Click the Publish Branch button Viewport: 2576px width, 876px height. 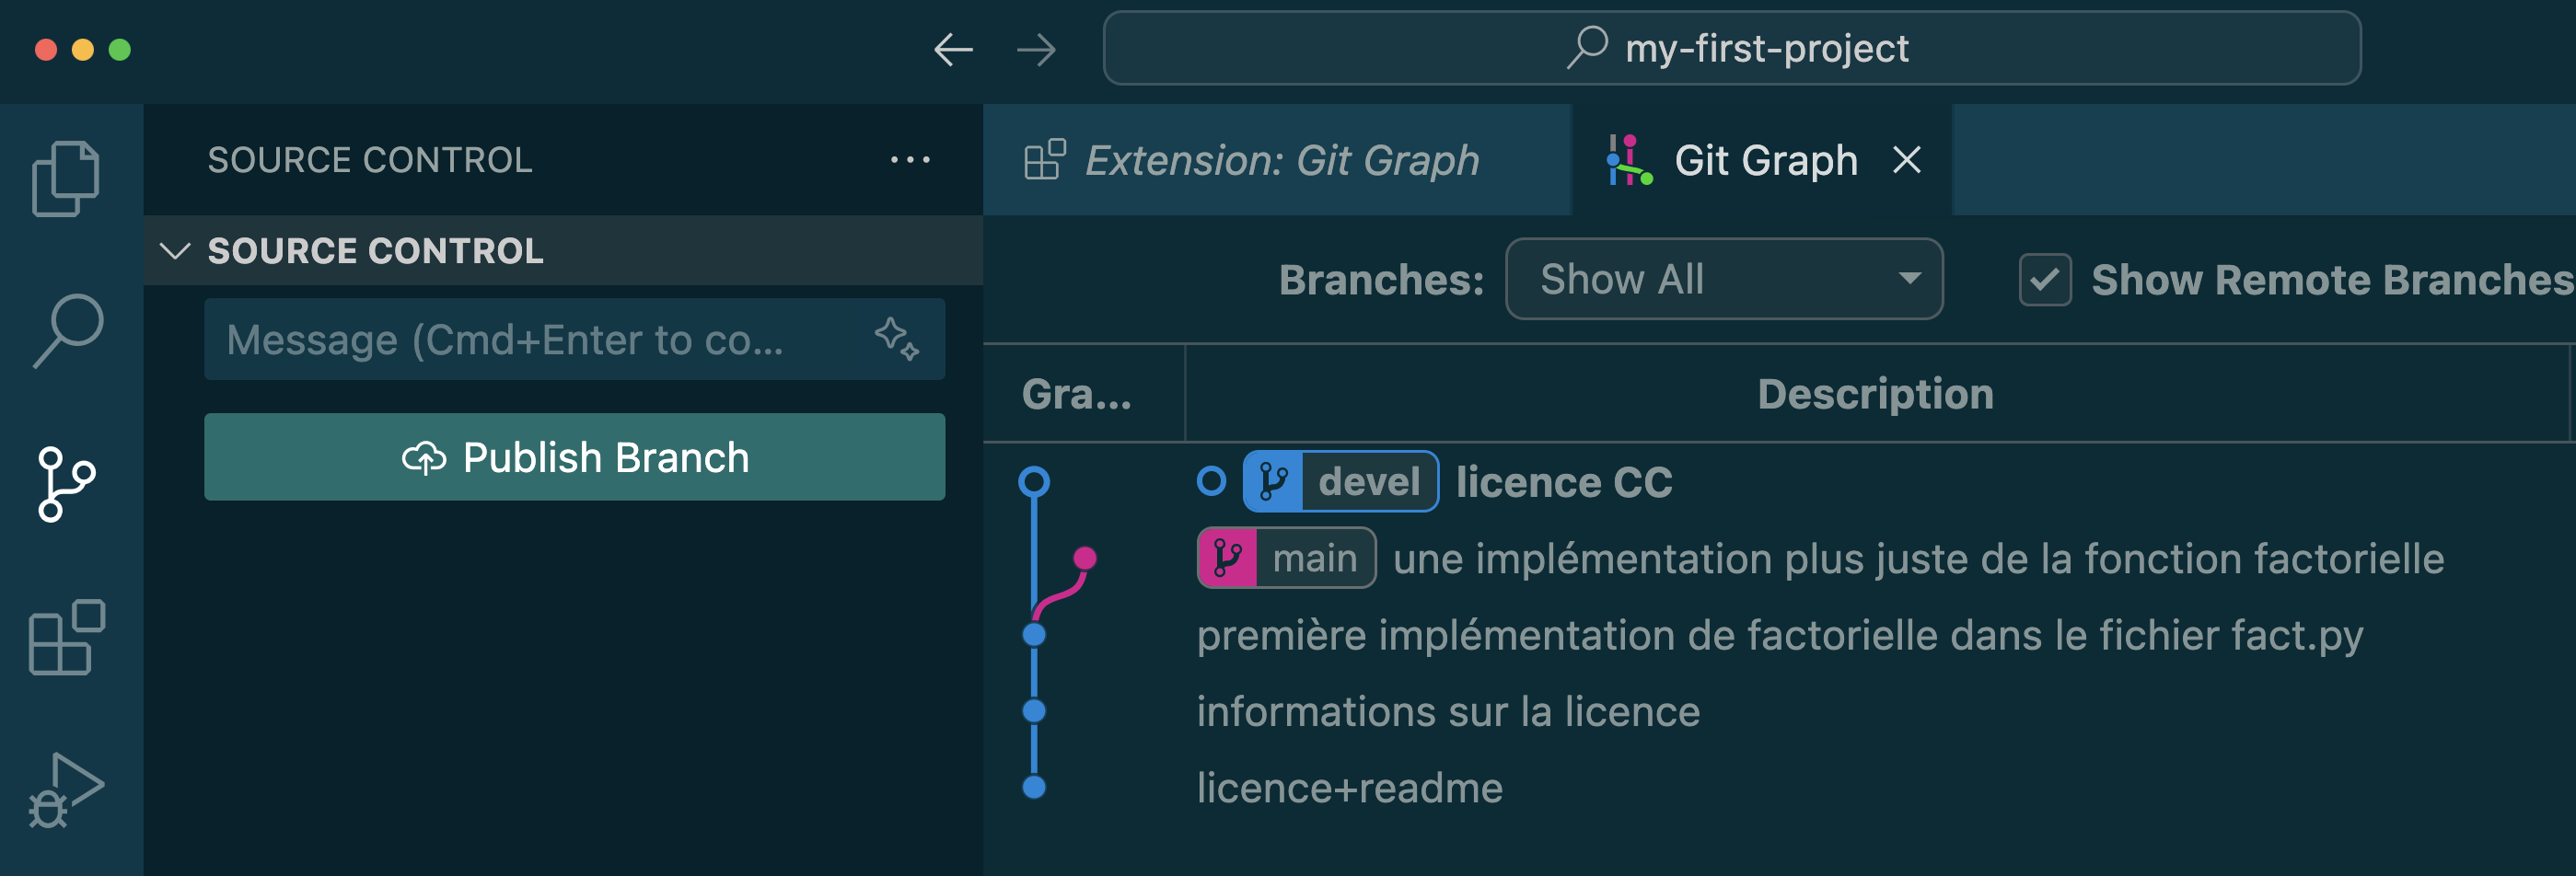pyautogui.click(x=574, y=457)
